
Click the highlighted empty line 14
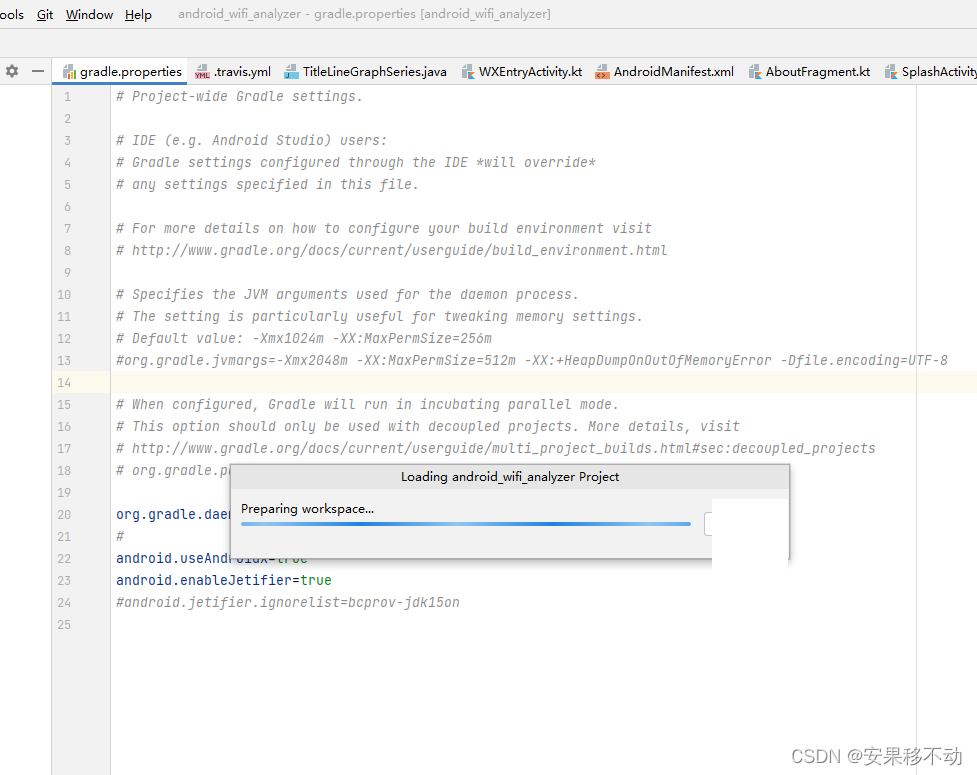pos(300,382)
